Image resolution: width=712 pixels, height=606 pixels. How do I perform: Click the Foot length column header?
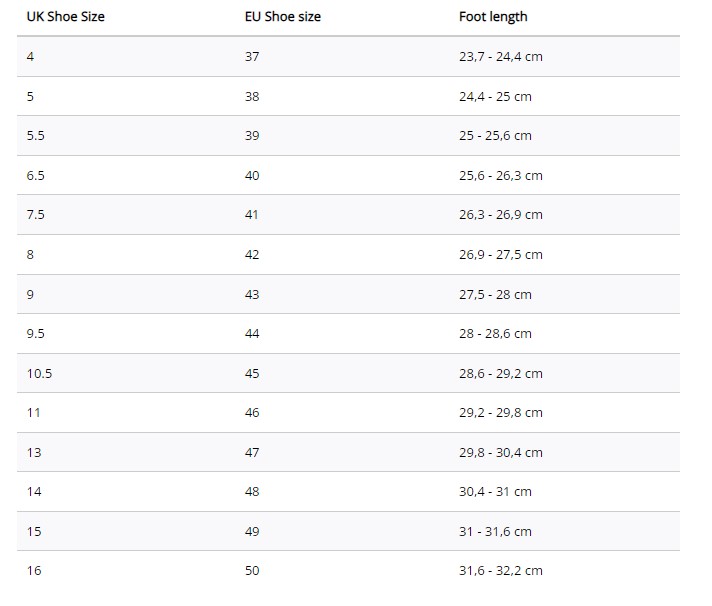pyautogui.click(x=493, y=17)
